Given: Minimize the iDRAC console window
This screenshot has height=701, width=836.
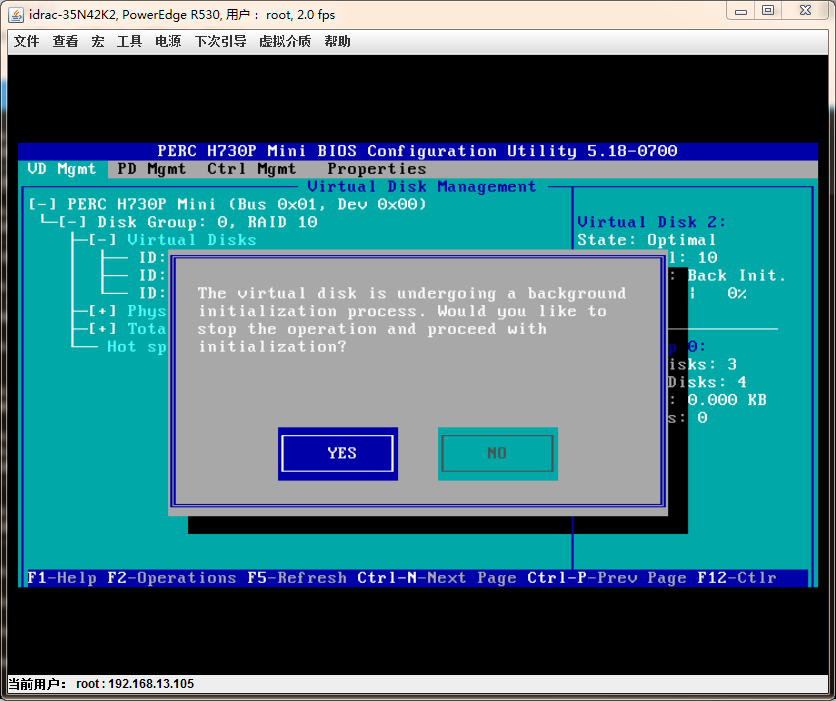Looking at the screenshot, I should click(x=741, y=11).
